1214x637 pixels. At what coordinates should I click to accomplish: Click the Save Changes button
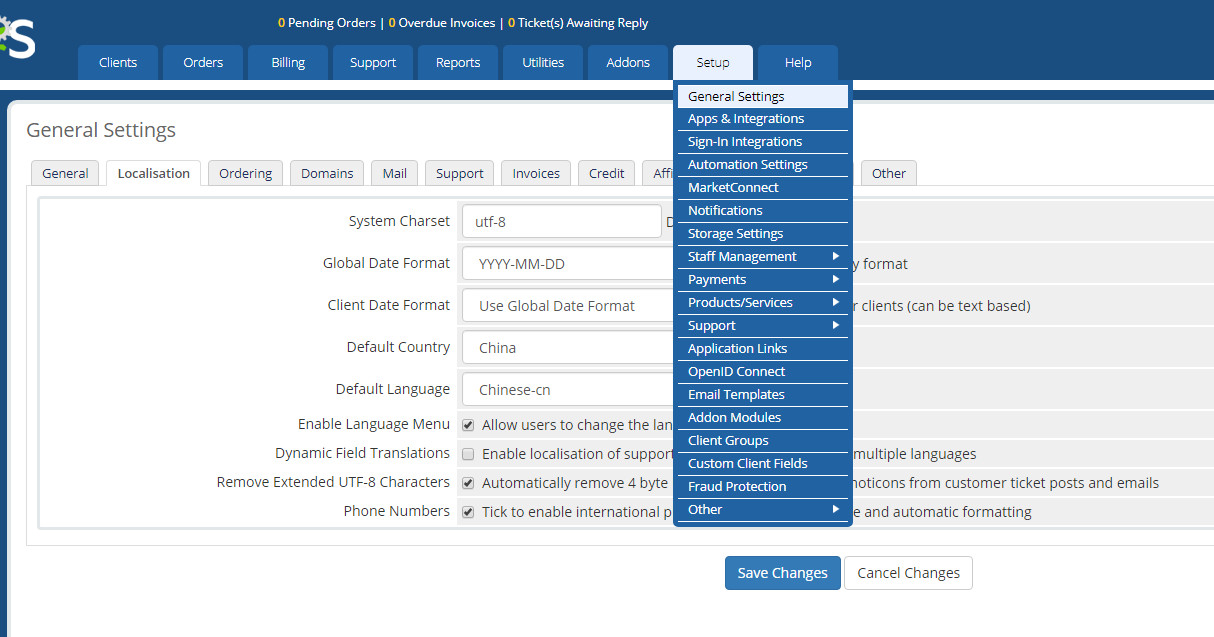coord(782,573)
